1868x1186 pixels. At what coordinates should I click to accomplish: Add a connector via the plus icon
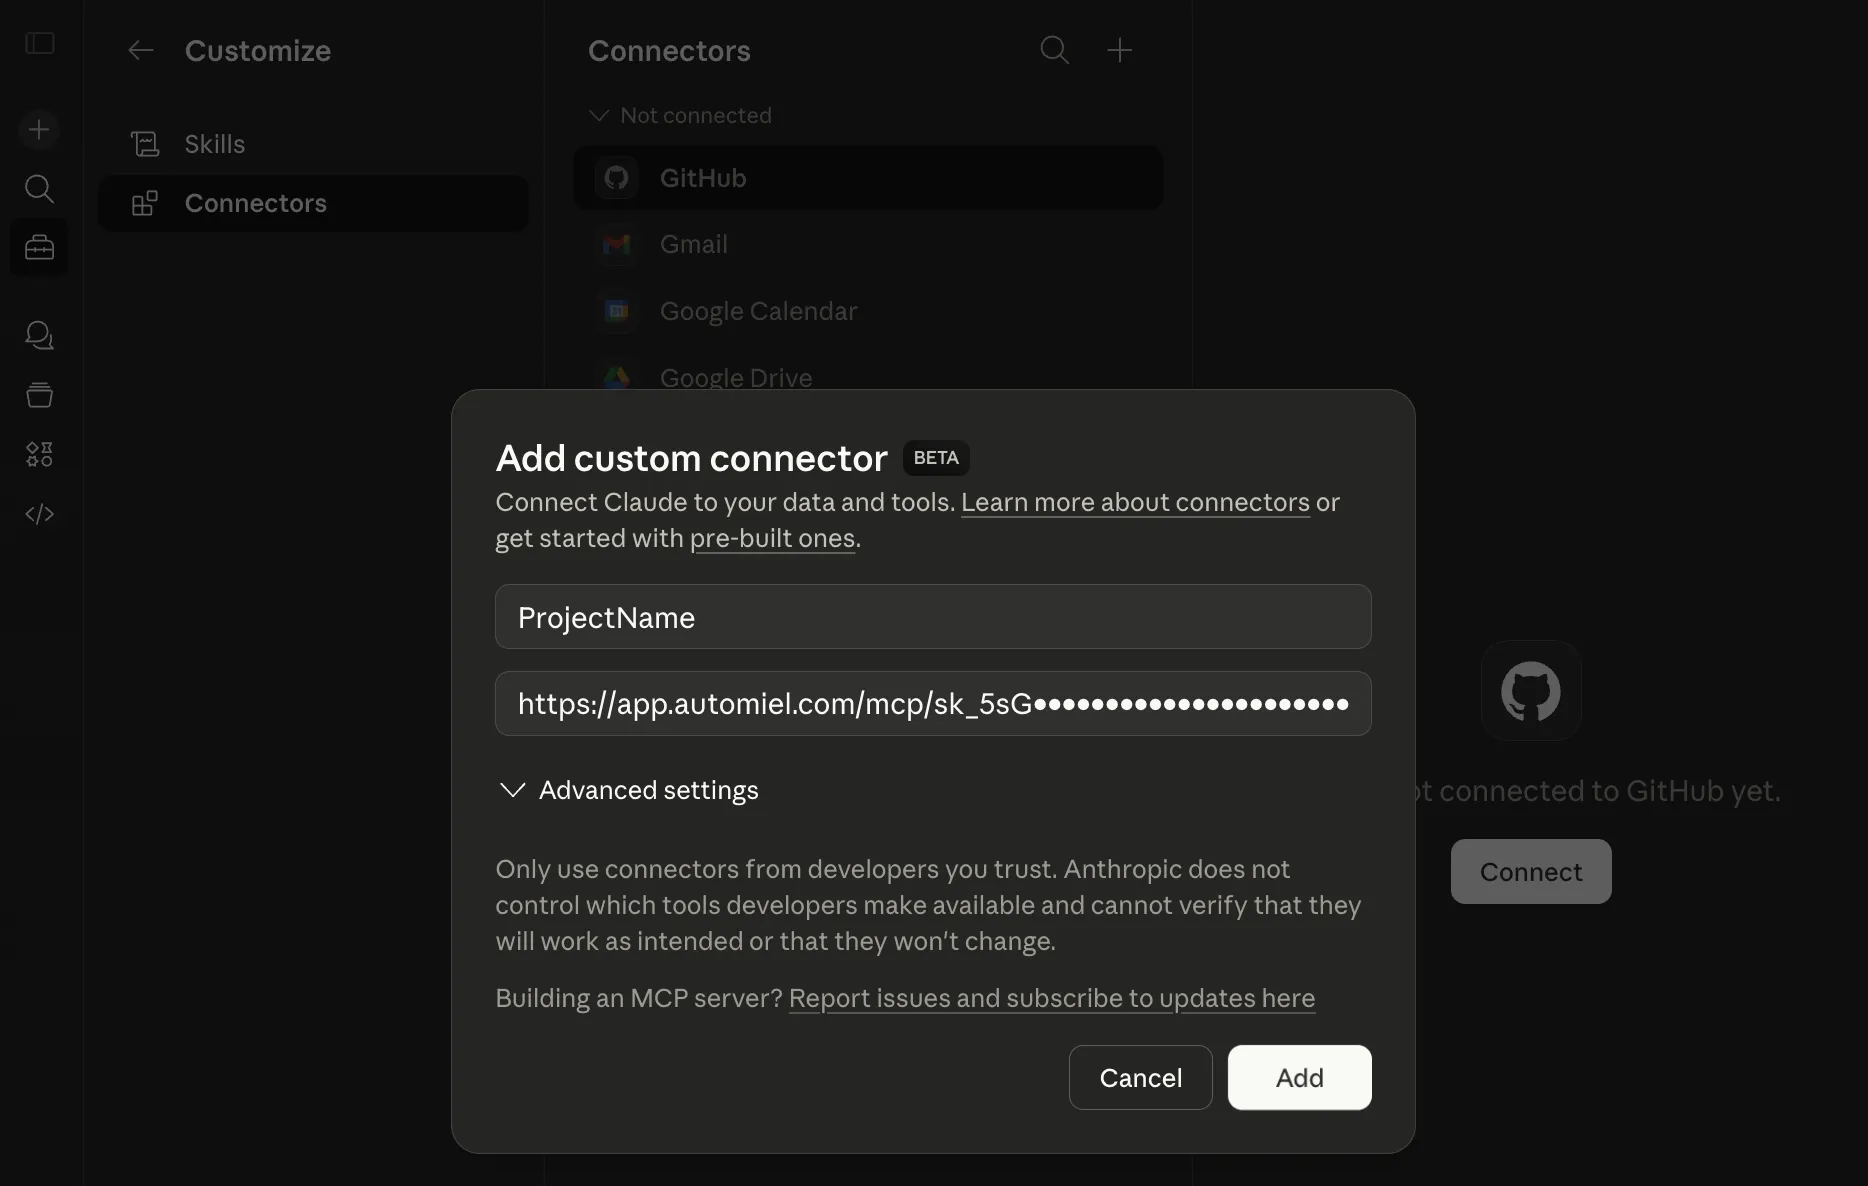pos(1119,50)
